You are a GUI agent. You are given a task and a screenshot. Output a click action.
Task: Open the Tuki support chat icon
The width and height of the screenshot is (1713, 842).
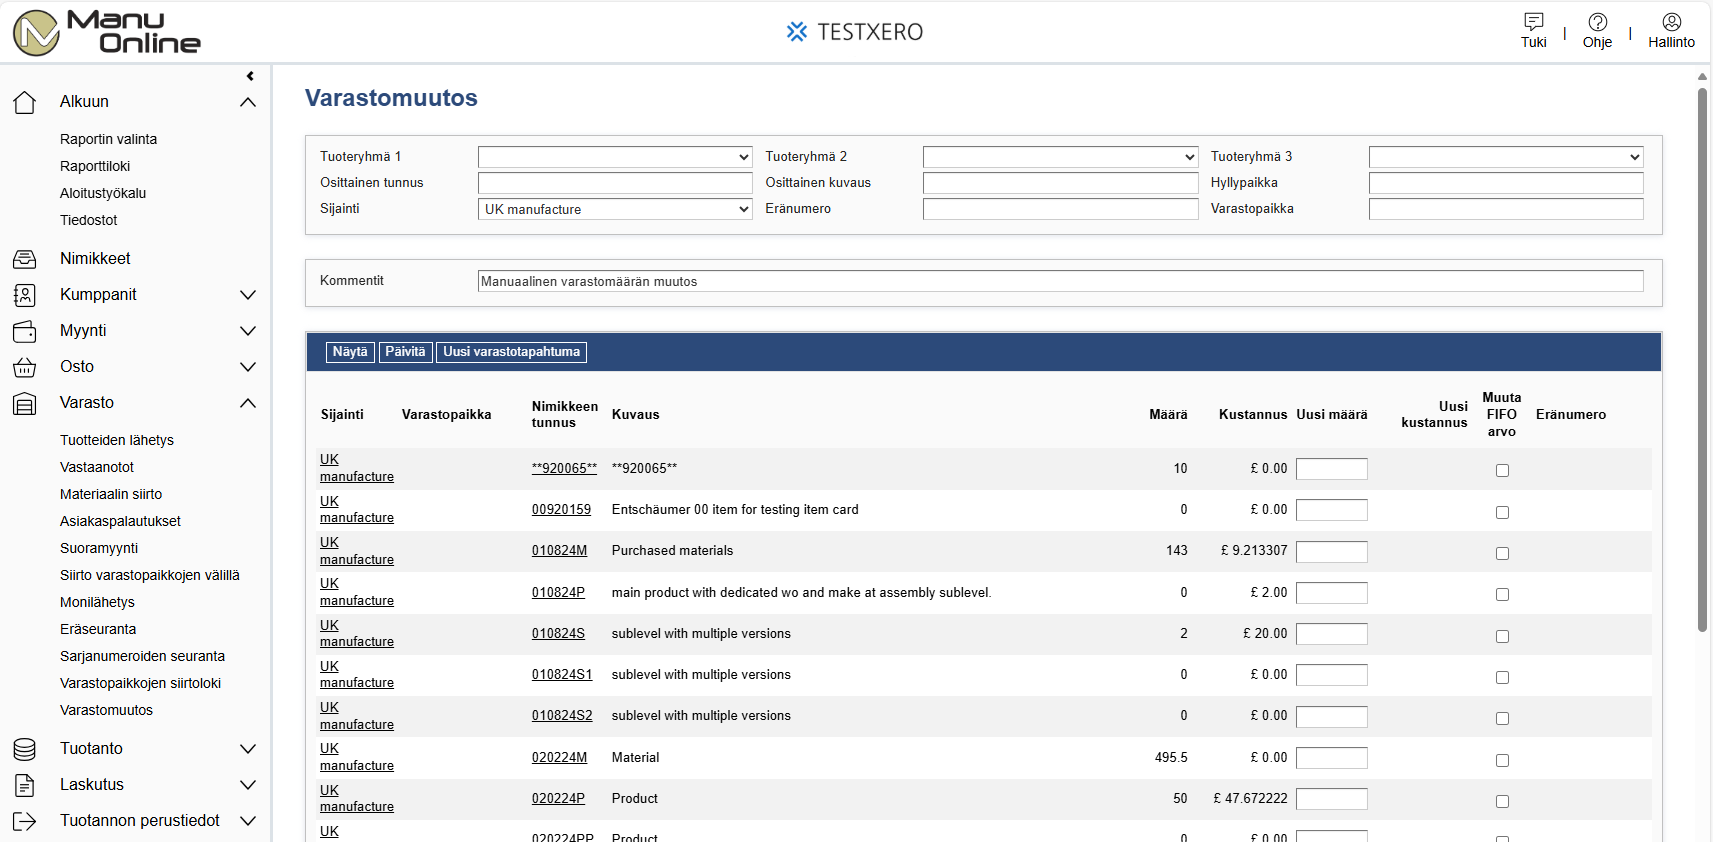(1533, 21)
